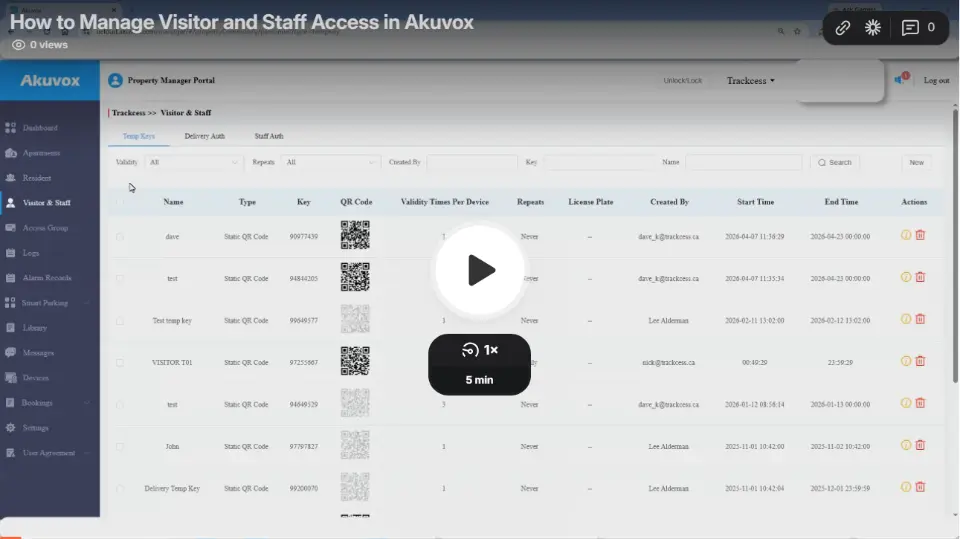Click the Search button

[x=834, y=162]
